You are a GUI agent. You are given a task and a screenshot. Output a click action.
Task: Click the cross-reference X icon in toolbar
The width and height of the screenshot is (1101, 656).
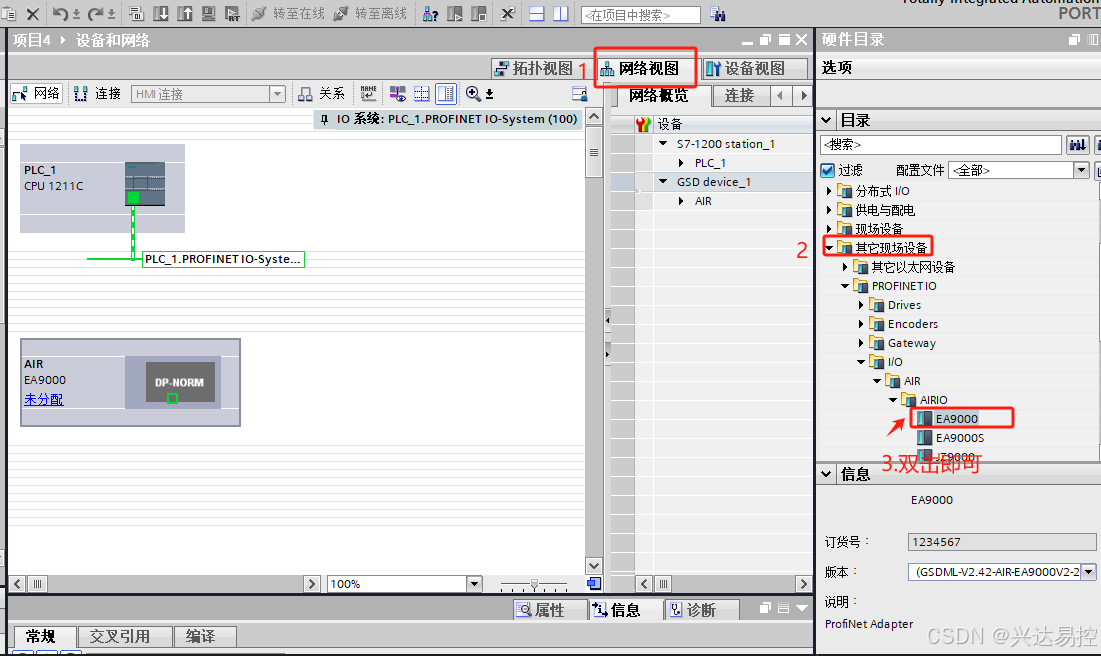pyautogui.click(x=508, y=13)
